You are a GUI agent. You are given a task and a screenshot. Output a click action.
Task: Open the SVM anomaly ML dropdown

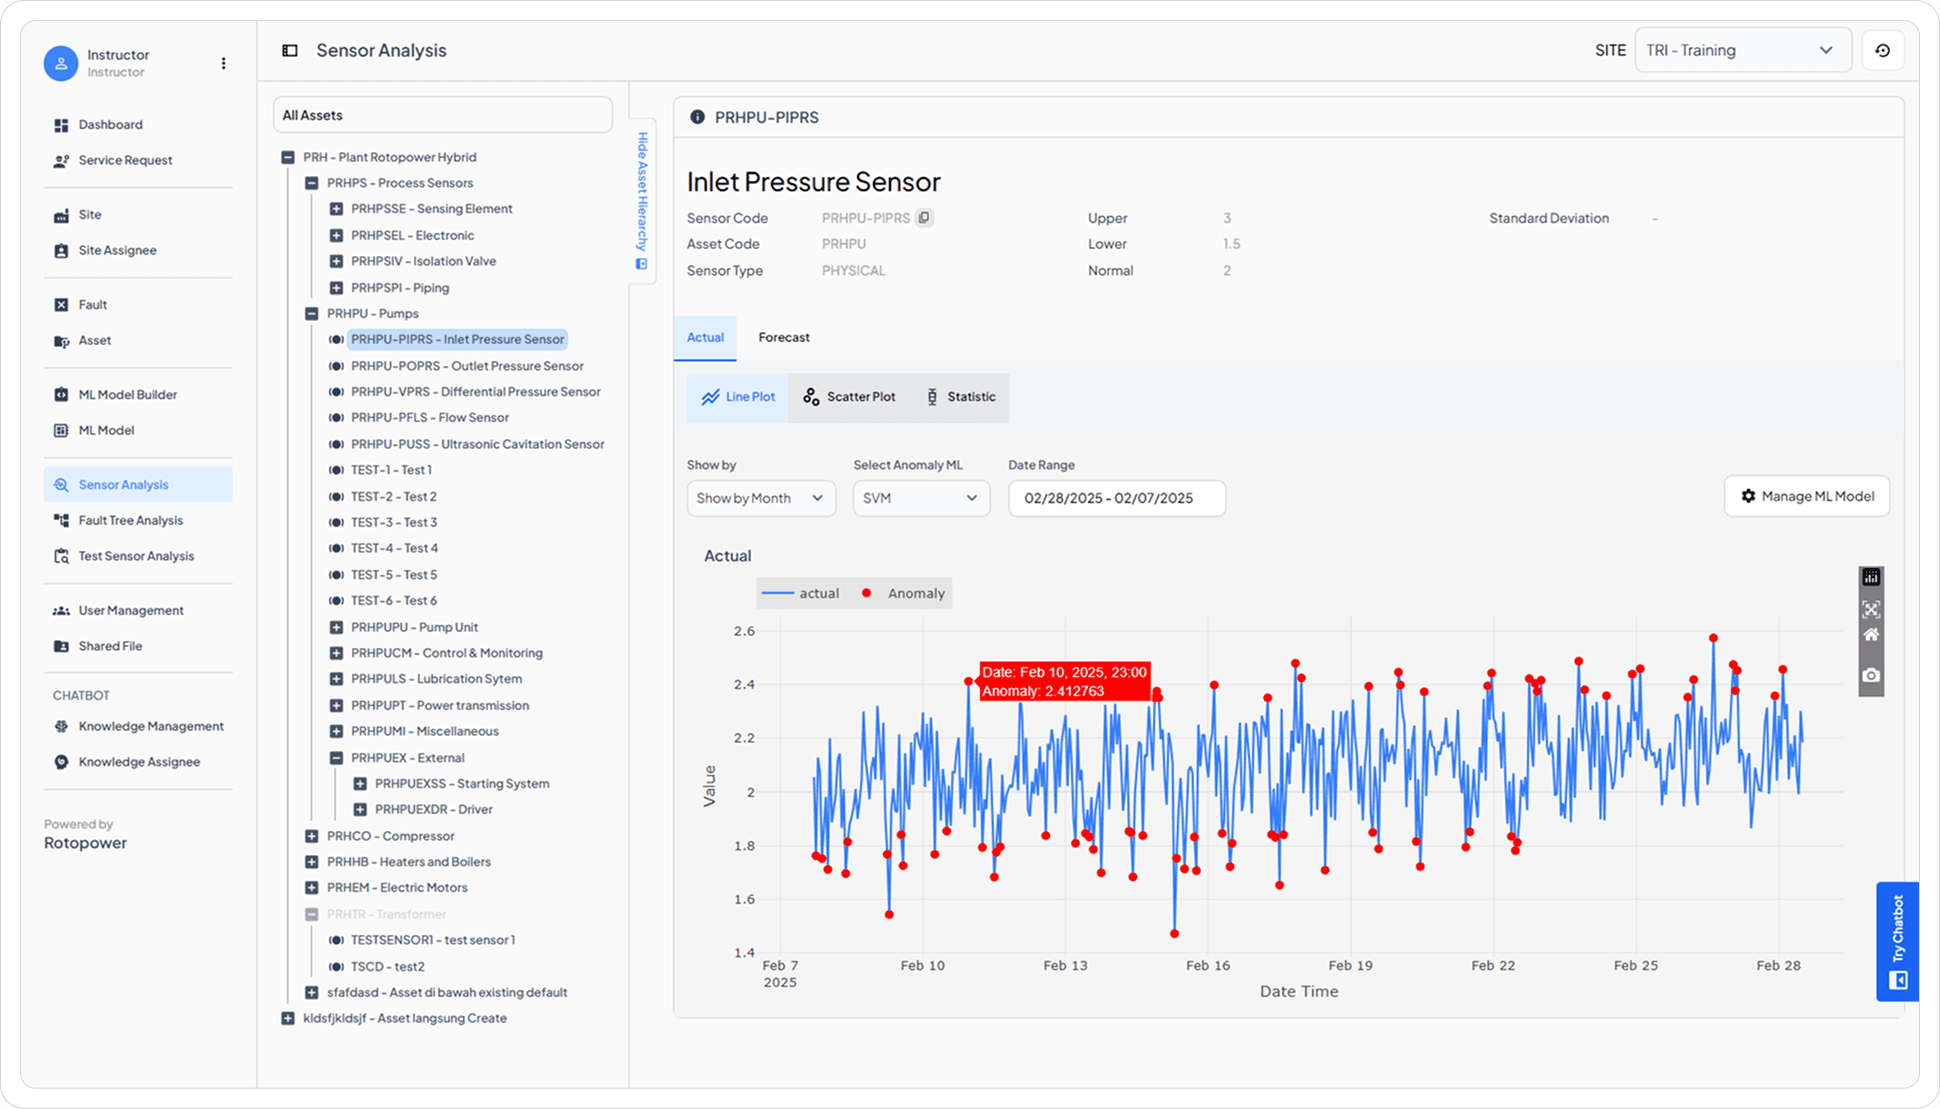click(x=920, y=498)
